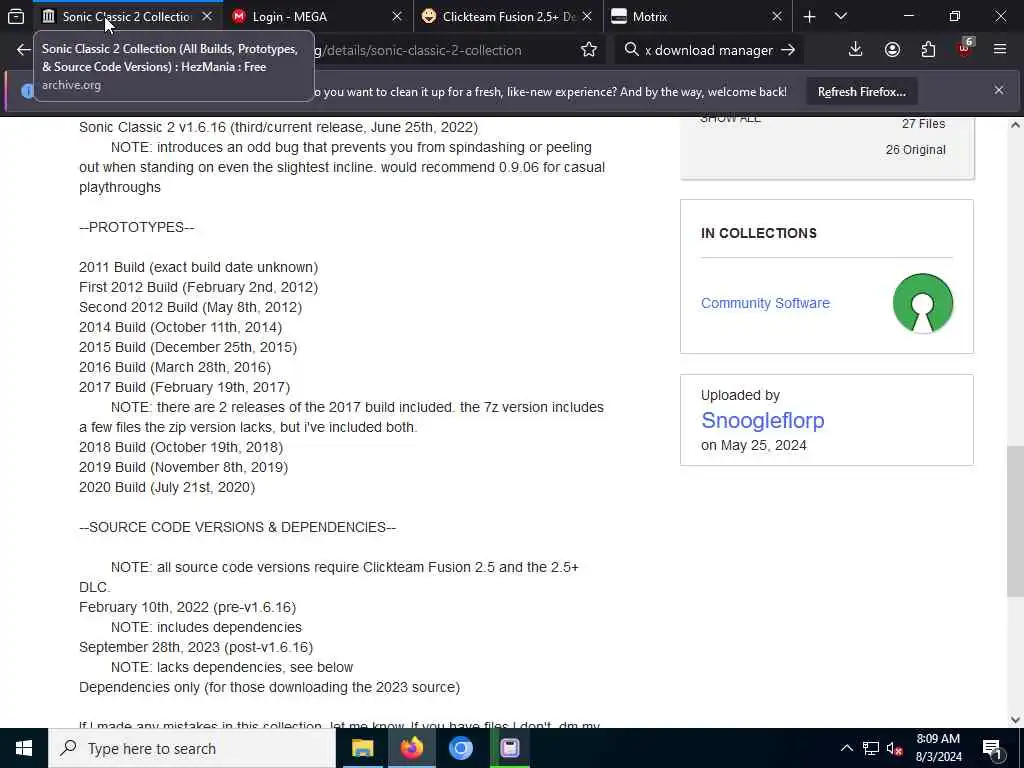Viewport: 1024px width, 768px height.
Task: Click '--SOURCE CODE VERSIONS & DEPENDENCIES--' heading
Action: tap(237, 527)
